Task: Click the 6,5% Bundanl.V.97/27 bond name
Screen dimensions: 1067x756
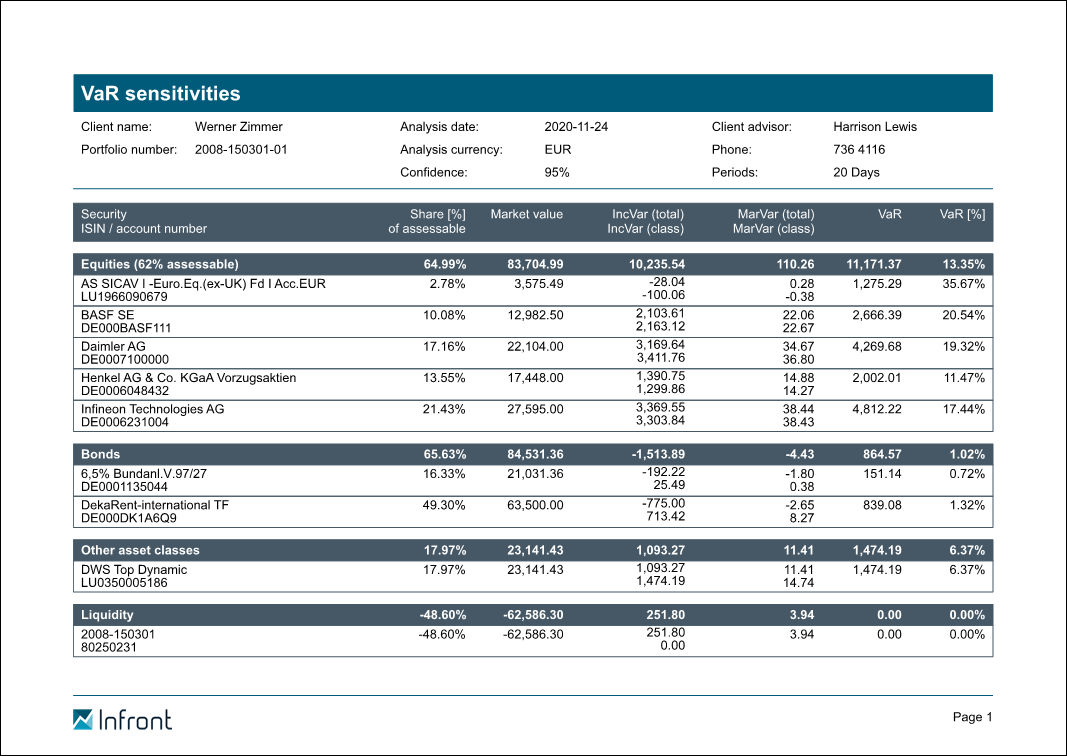Action: (x=135, y=474)
